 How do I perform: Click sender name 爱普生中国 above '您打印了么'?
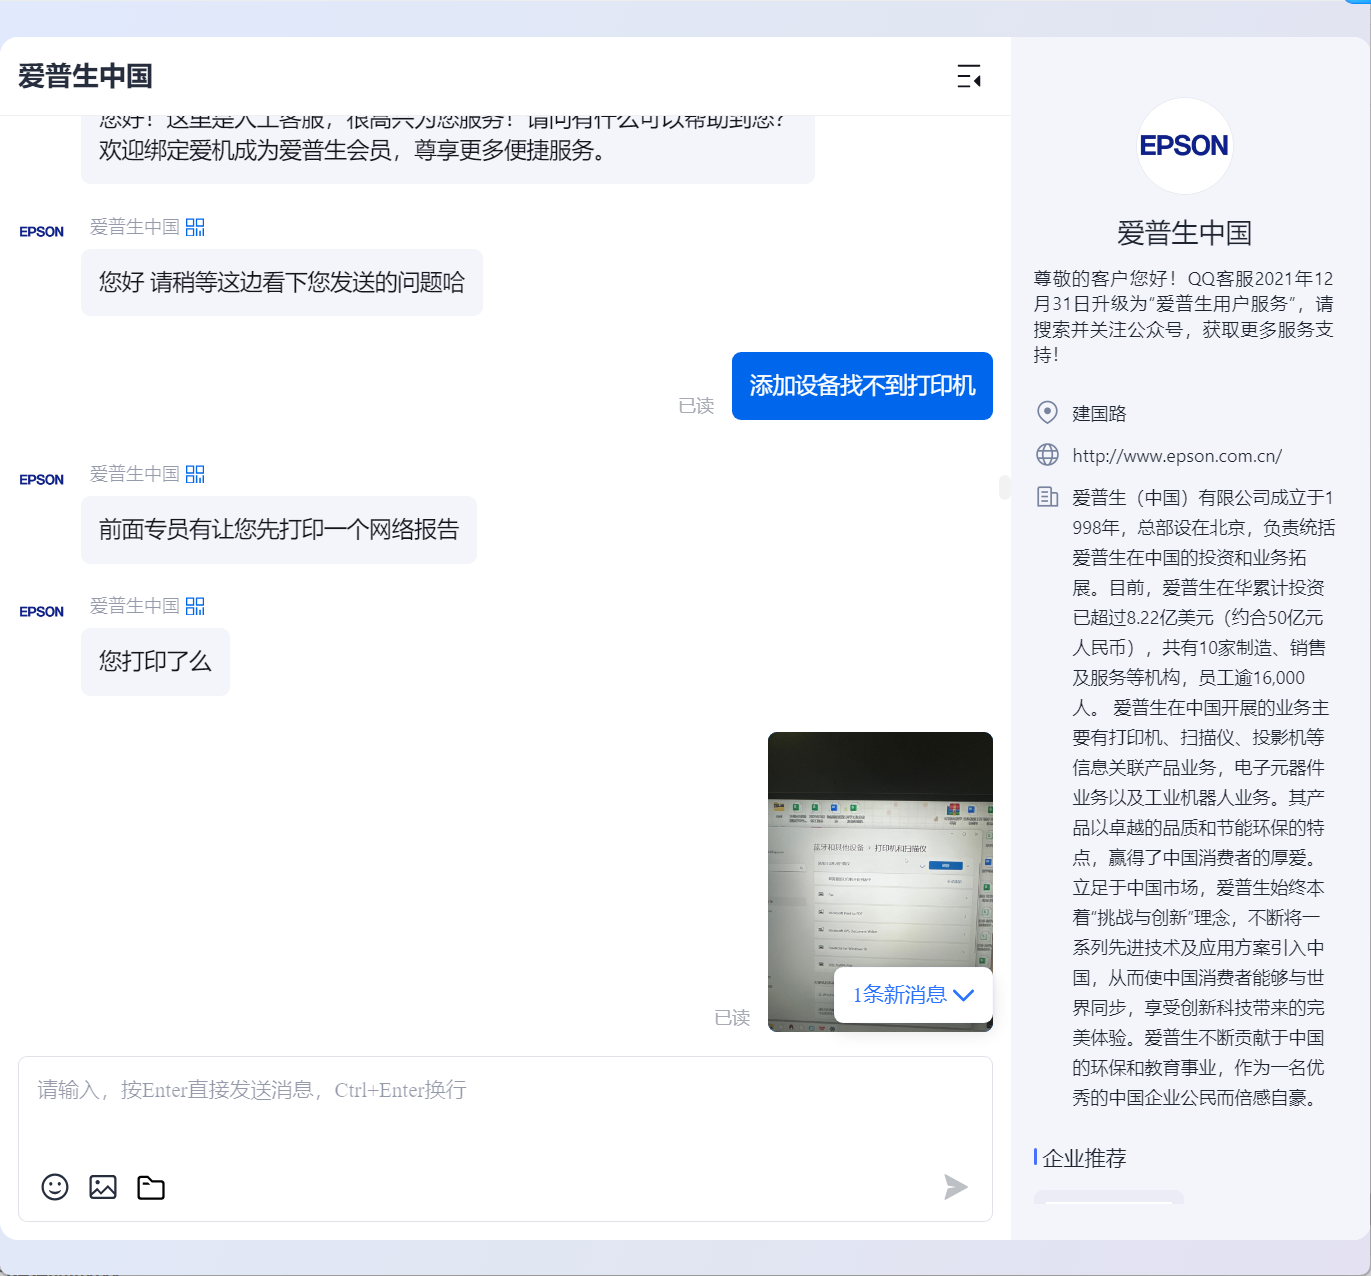pos(135,606)
